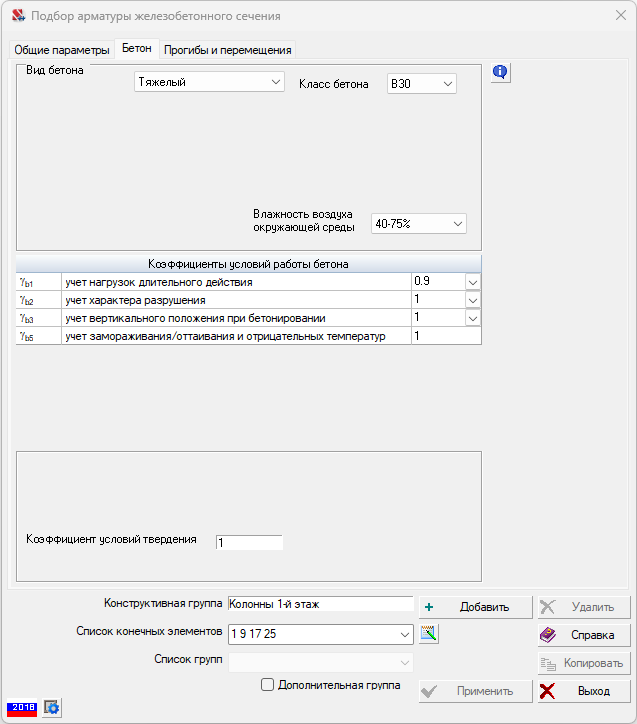Expand the γb3 coefficient dropdown arrow
The image size is (637, 724).
pos(473,318)
